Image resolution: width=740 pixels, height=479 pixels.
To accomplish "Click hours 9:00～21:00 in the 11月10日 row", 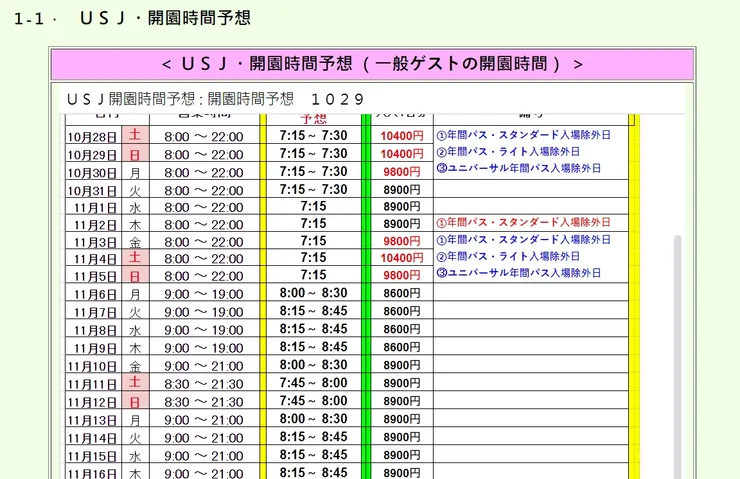I will point(204,366).
